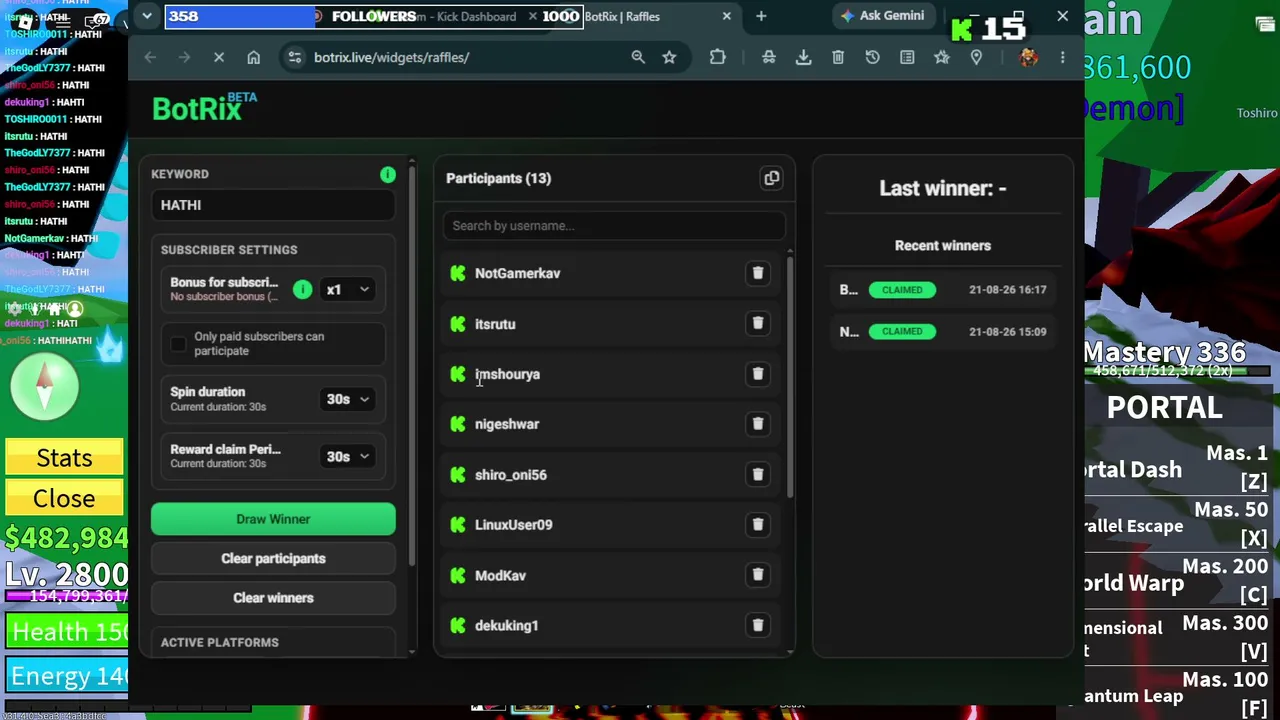Click the location pin toolbar icon
The height and width of the screenshot is (720, 1280).
coord(976,57)
